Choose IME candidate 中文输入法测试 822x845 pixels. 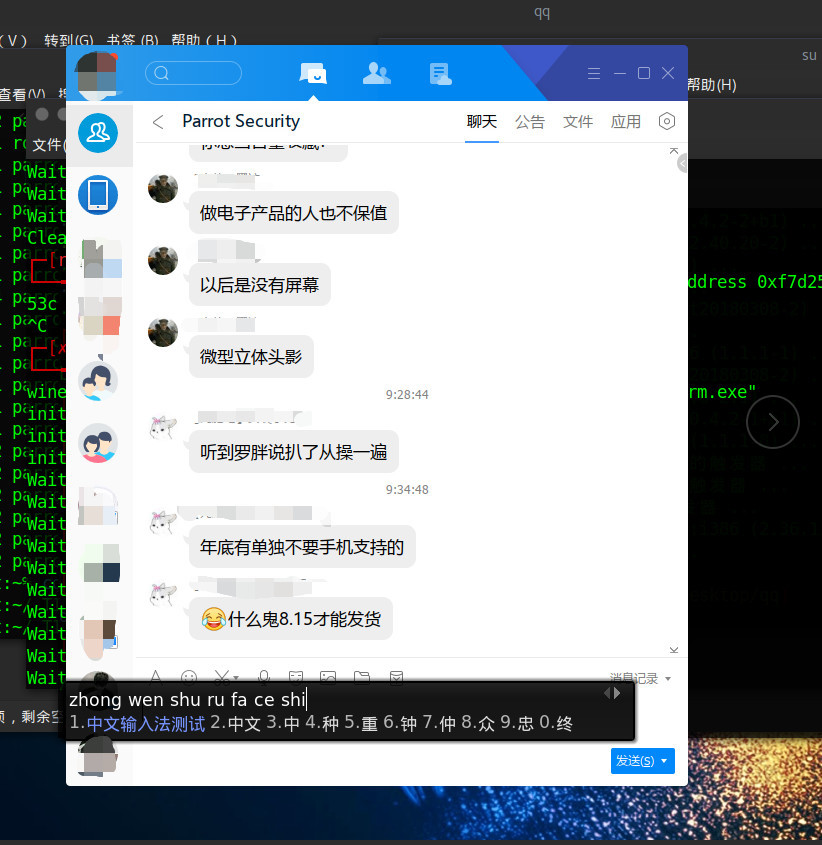[x=145, y=723]
